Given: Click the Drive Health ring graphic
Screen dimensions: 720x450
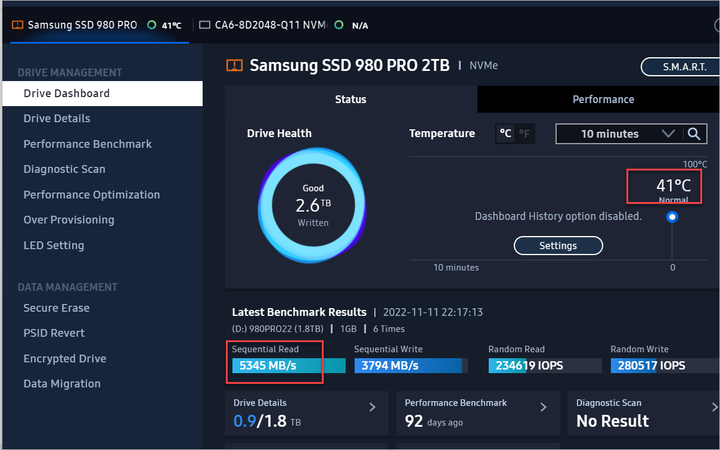Looking at the screenshot, I should pyautogui.click(x=312, y=205).
